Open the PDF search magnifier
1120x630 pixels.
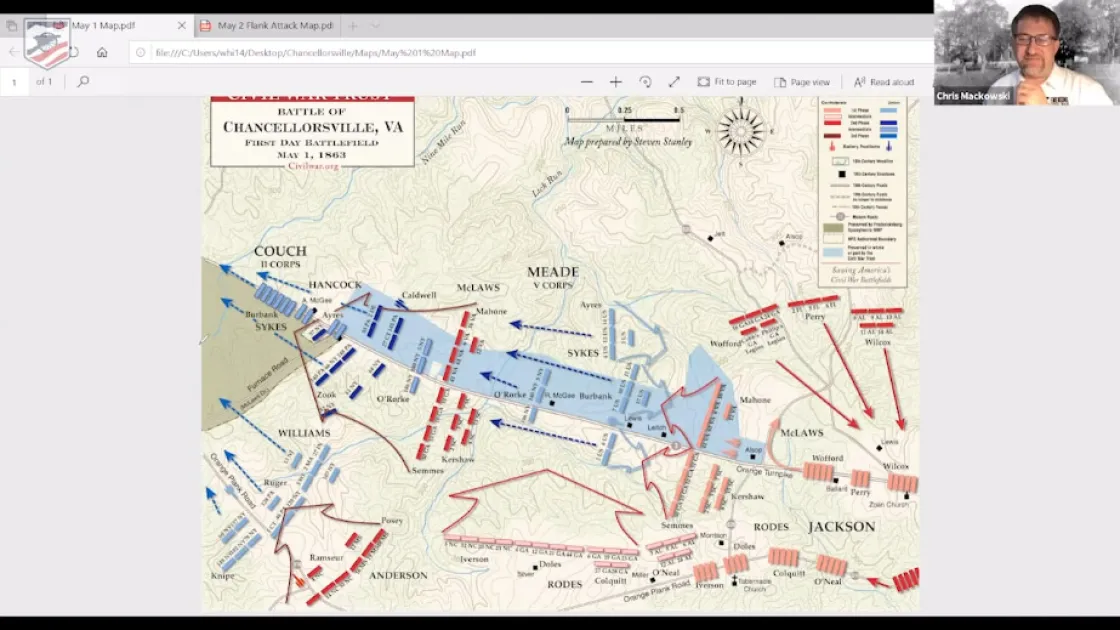84,82
